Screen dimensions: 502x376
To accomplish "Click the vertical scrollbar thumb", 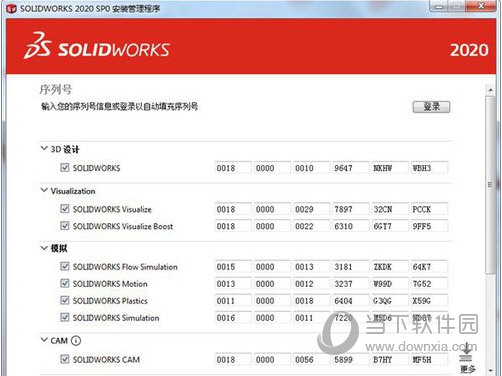I will tap(490, 185).
